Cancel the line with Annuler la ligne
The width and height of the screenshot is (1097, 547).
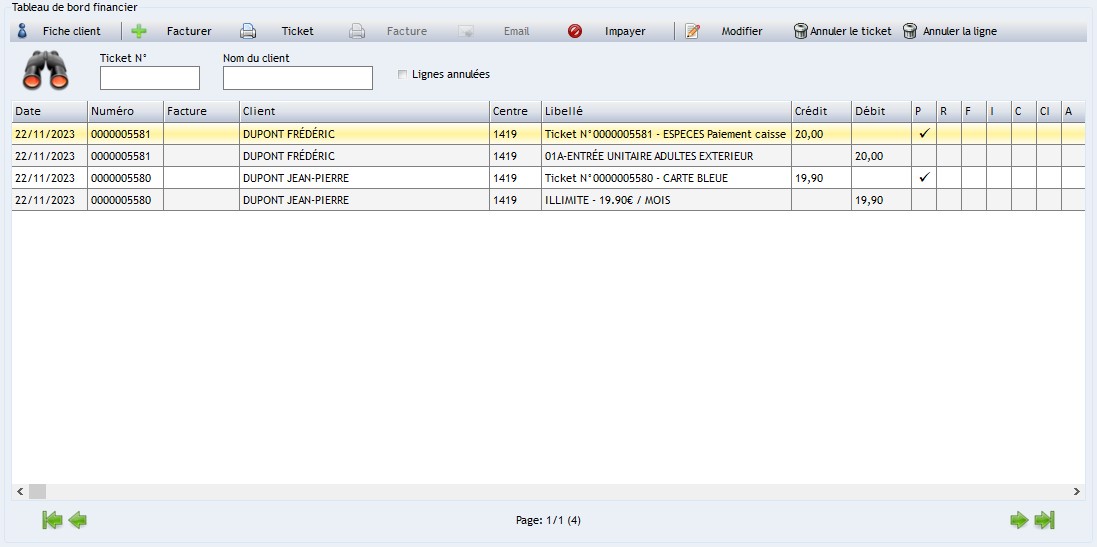pyautogui.click(x=949, y=31)
